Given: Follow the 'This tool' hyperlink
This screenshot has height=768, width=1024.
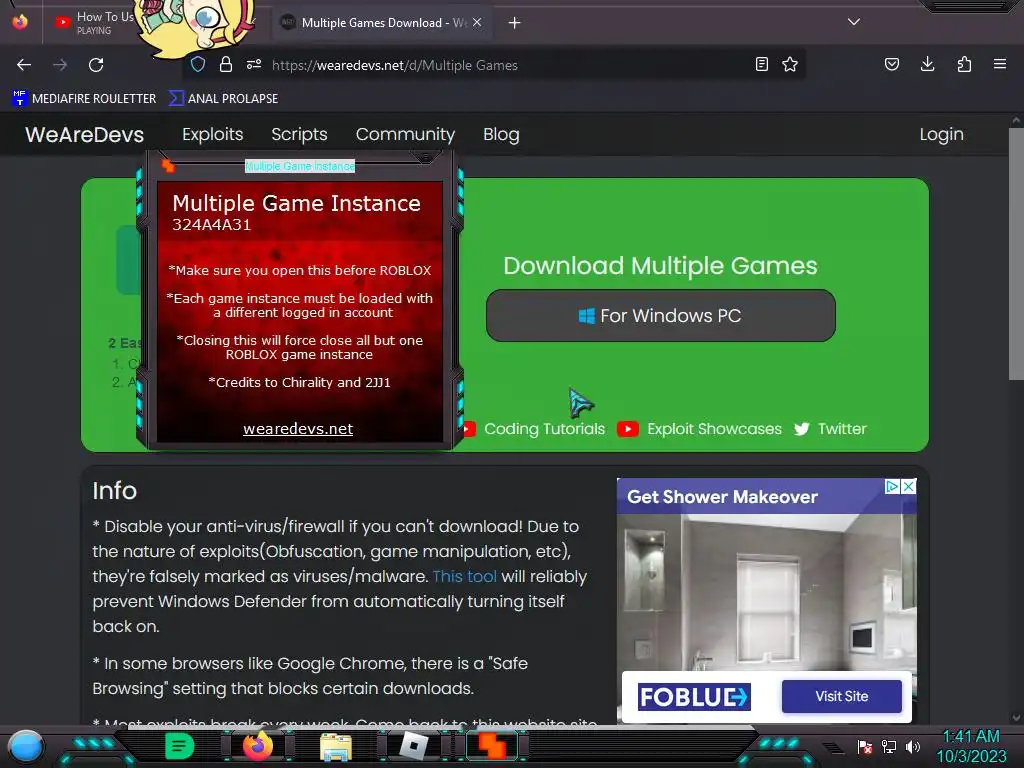Looking at the screenshot, I should point(464,577).
